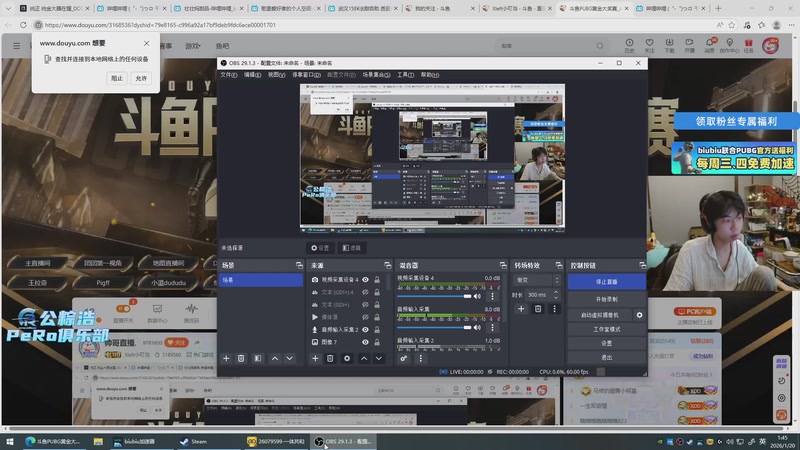This screenshot has height=450, width=800.
Task: Open scene filters icon in Scenes panel
Action: pyautogui.click(x=258, y=359)
